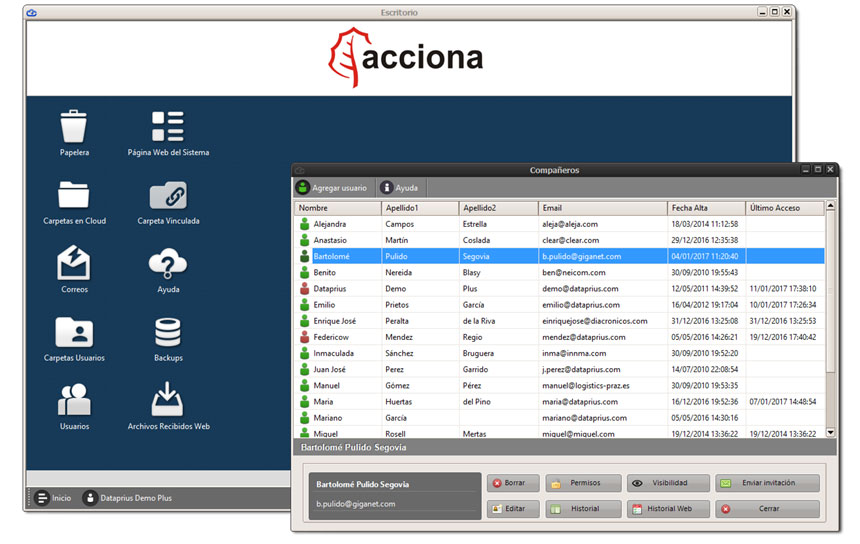
Task: Open Página Web del Sistema icon
Action: pos(168,127)
